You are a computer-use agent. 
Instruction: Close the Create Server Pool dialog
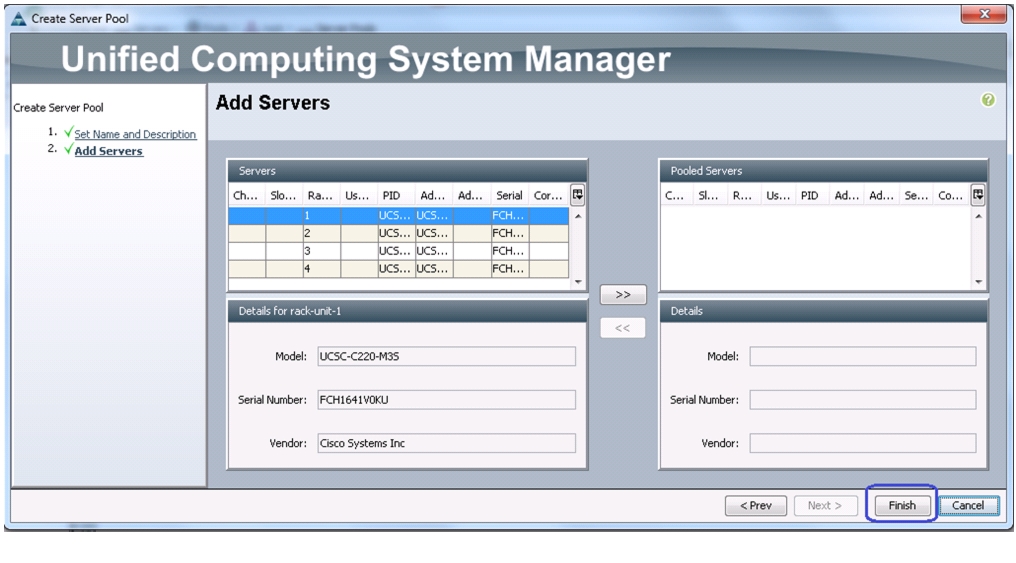pos(984,14)
